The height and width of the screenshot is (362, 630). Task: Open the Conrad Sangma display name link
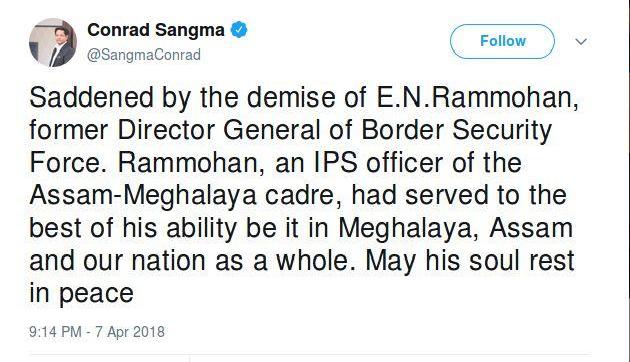(156, 30)
